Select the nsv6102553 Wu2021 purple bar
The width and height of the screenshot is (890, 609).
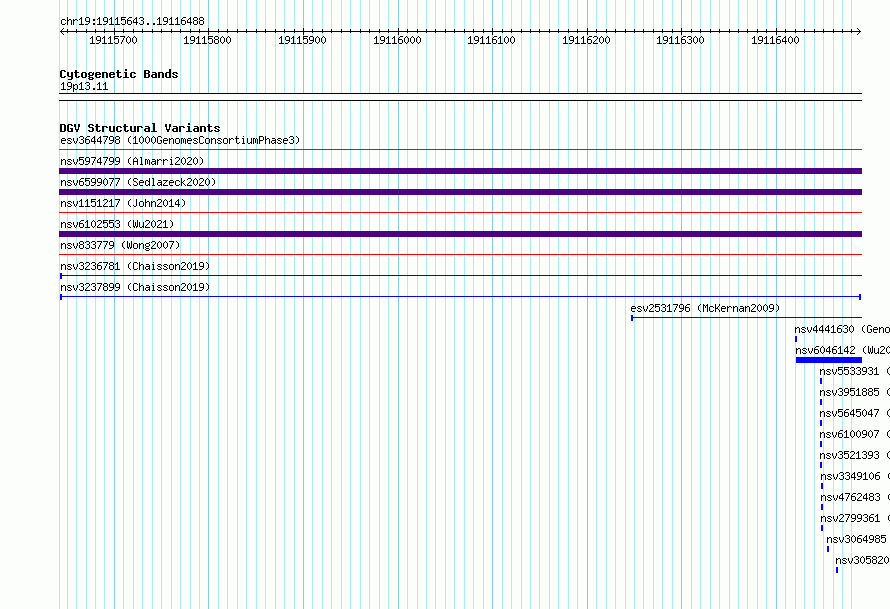pyautogui.click(x=460, y=234)
